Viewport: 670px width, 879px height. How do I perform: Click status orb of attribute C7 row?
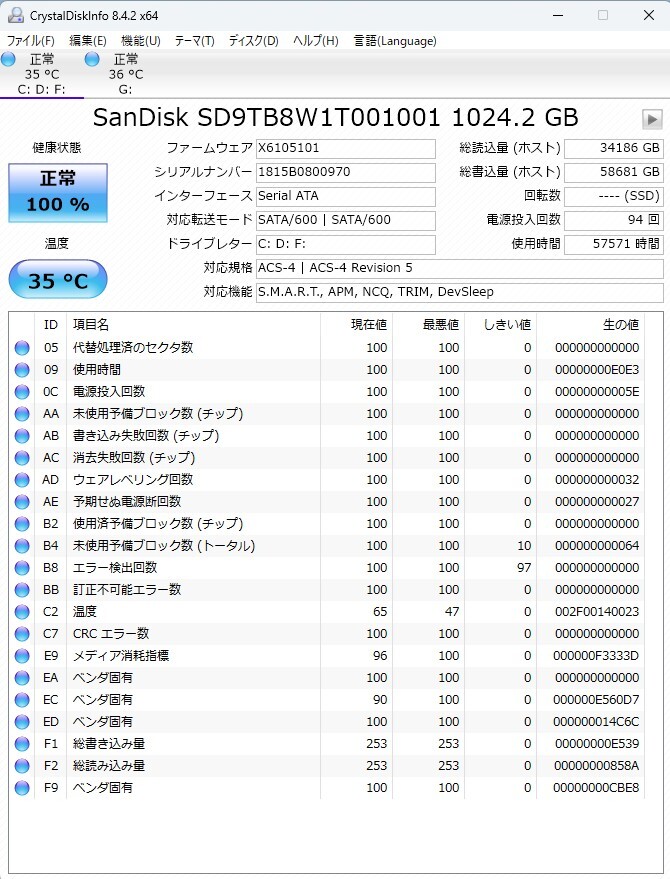22,634
